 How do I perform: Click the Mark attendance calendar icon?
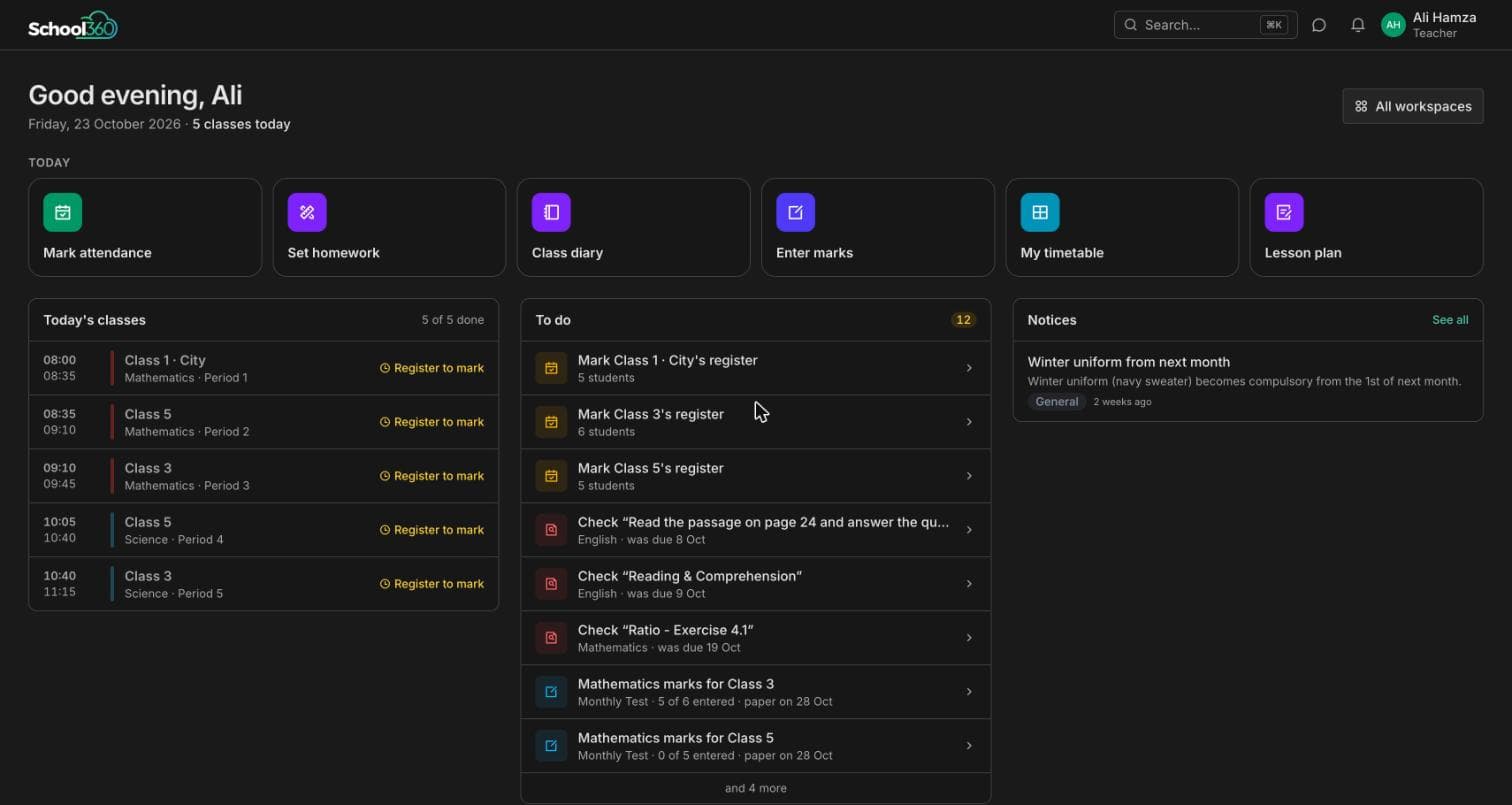tap(63, 212)
